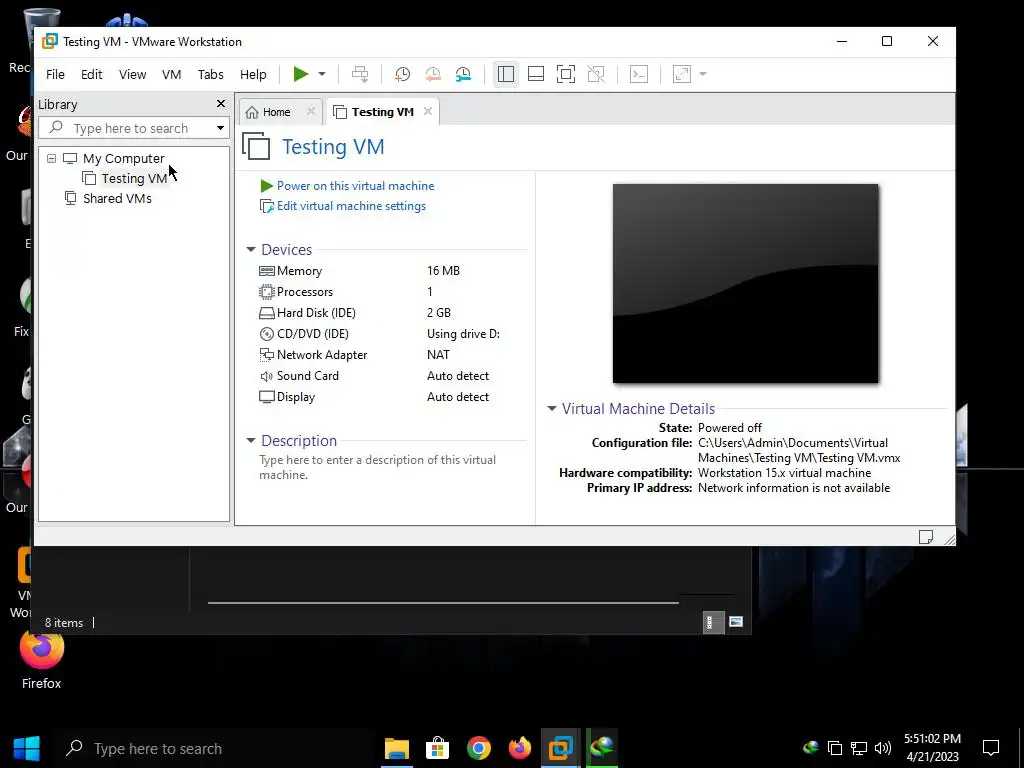Toggle the thumbnail bar view icon
The width and height of the screenshot is (1024, 768).
pos(536,74)
